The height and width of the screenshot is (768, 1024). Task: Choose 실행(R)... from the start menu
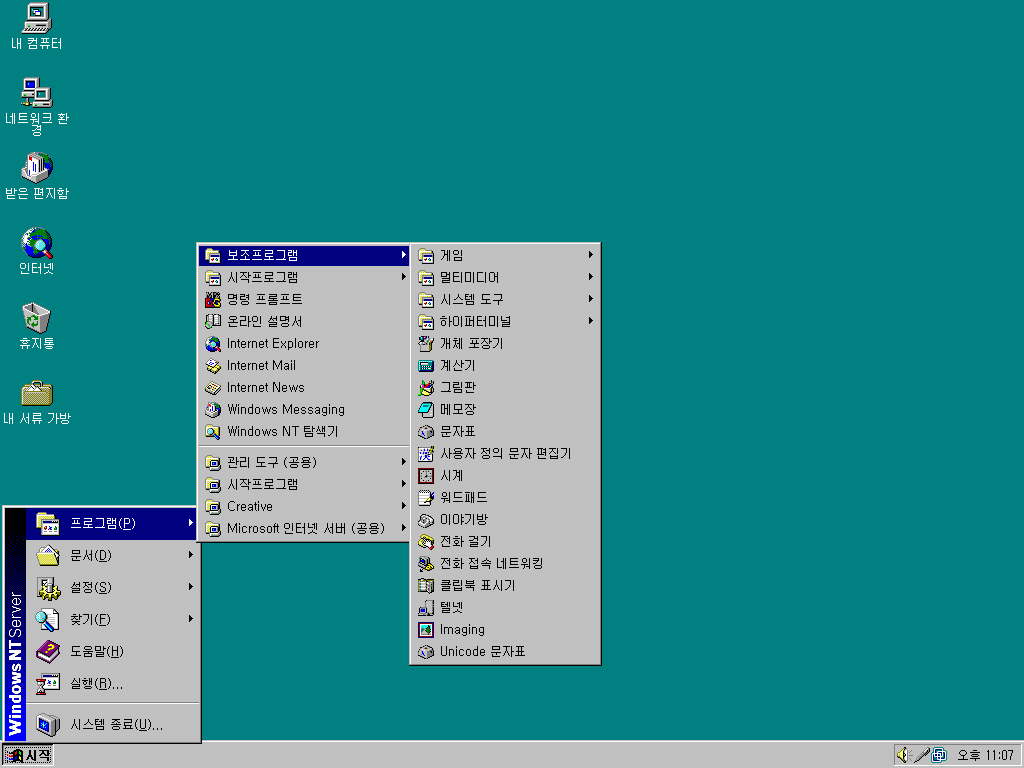112,684
